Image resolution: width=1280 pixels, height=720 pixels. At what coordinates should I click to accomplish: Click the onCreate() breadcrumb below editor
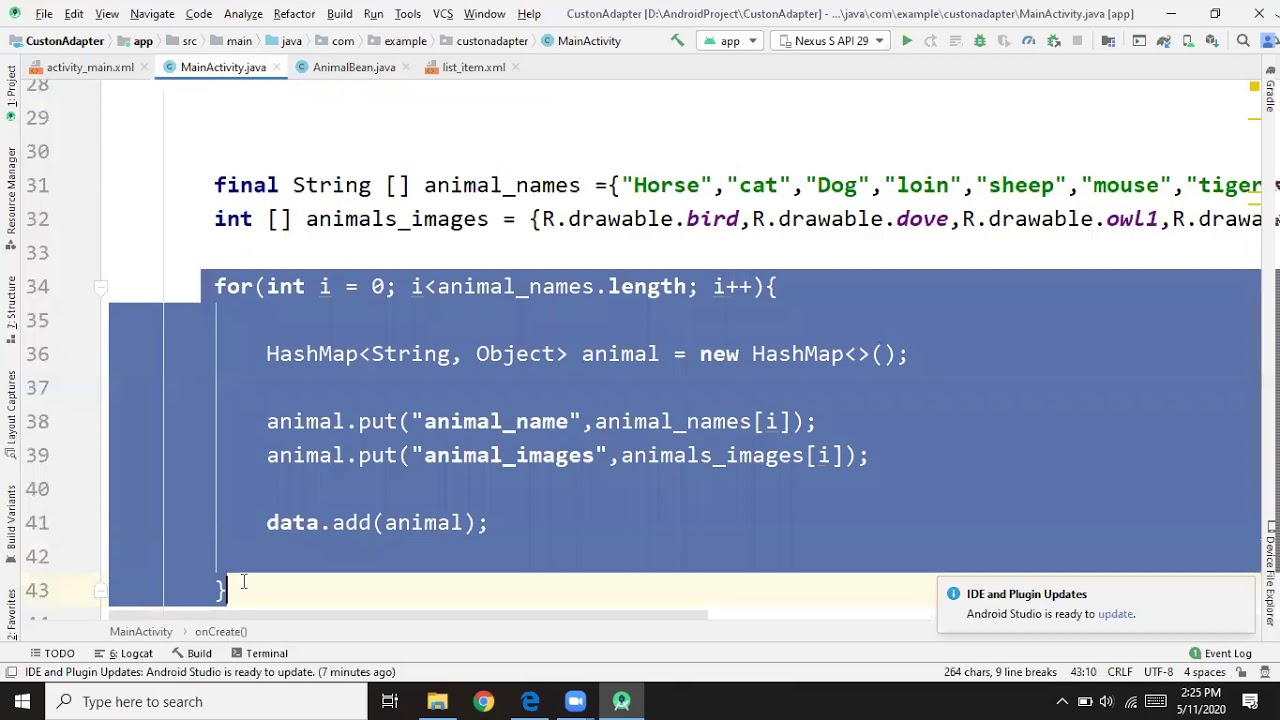(221, 632)
